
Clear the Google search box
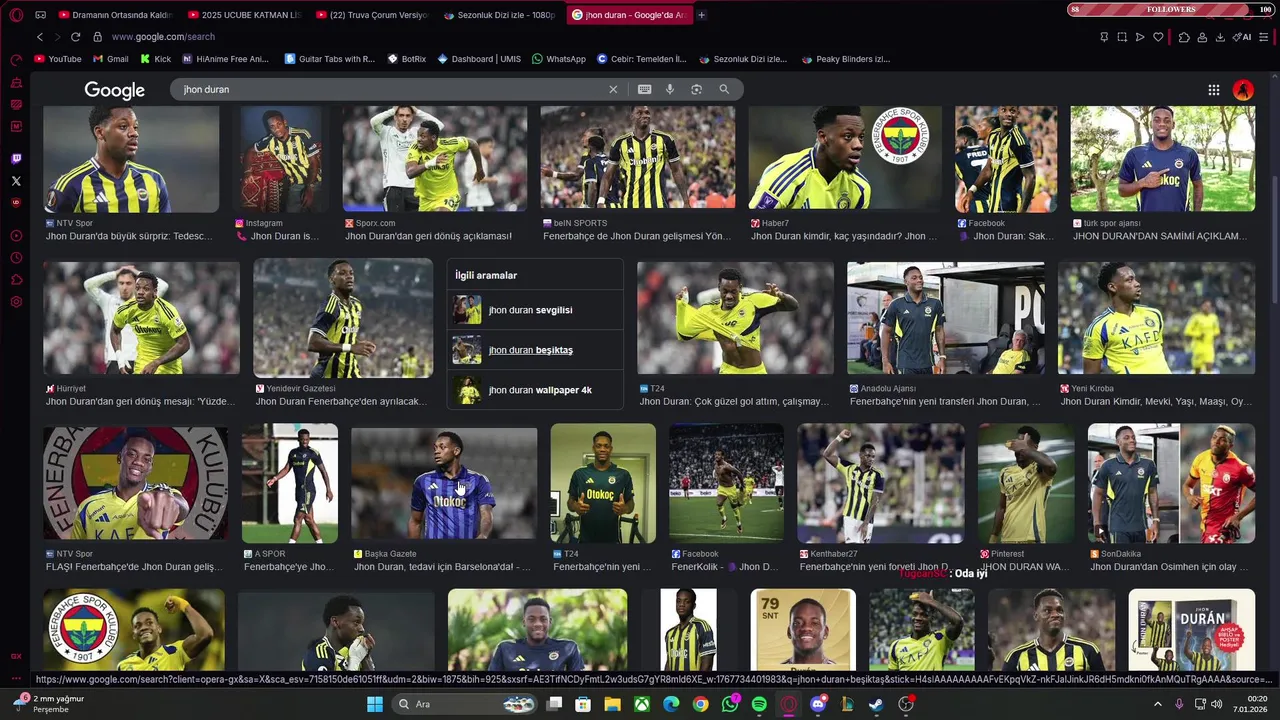(x=613, y=89)
